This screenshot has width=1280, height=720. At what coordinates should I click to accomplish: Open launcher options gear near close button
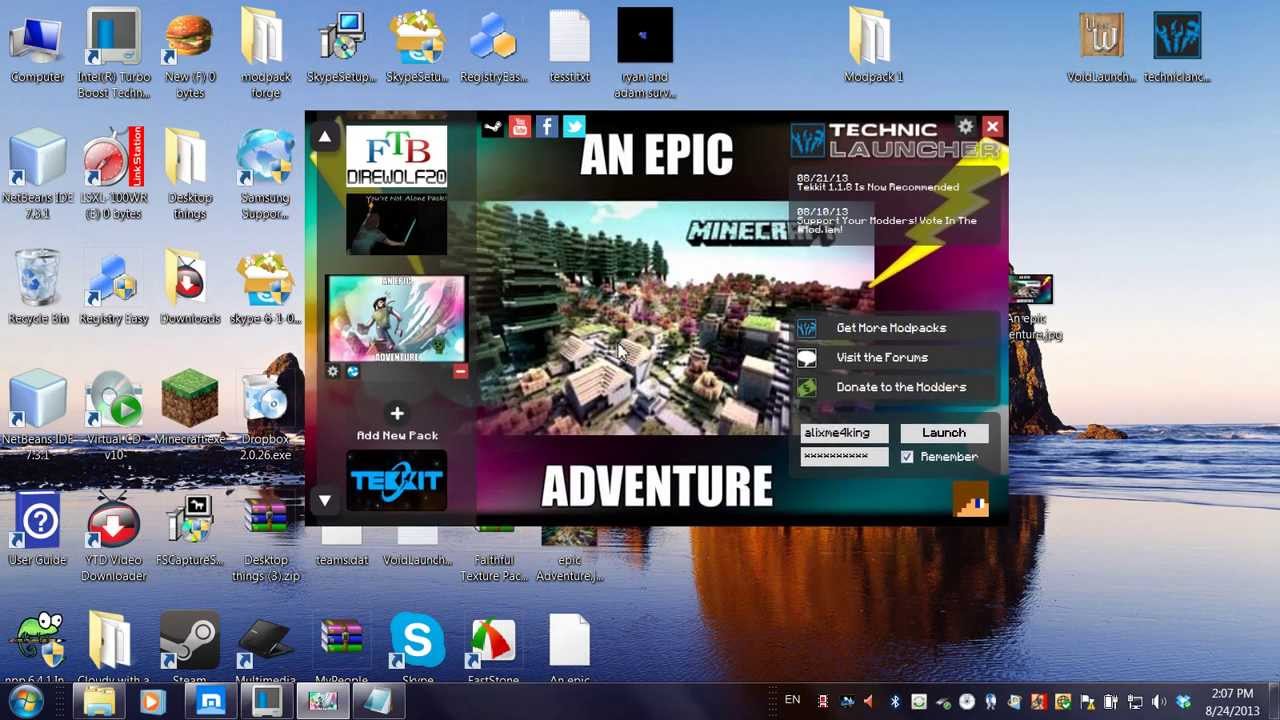tap(965, 127)
